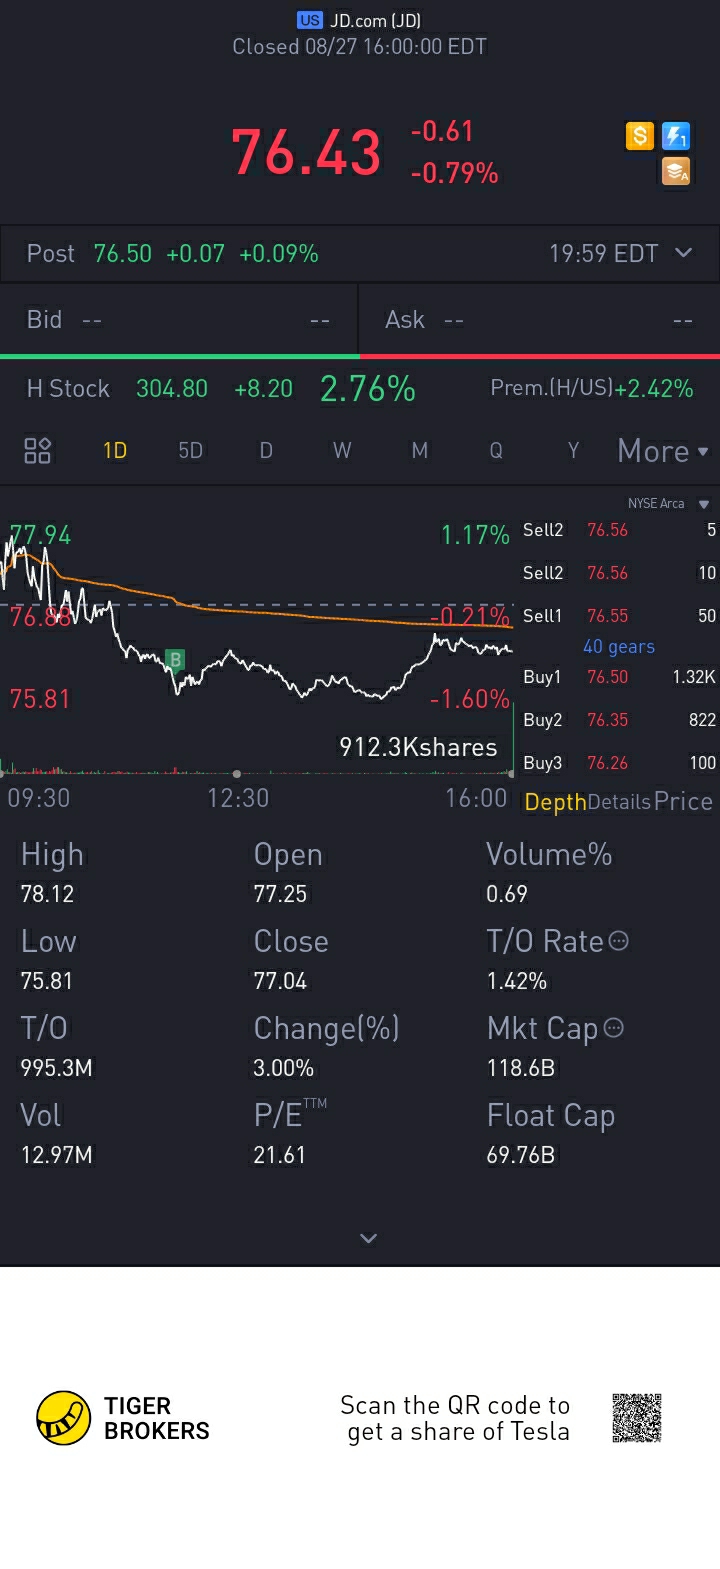Switch to the D daily chart tab
Screen dimensions: 720x1569
[x=266, y=451]
